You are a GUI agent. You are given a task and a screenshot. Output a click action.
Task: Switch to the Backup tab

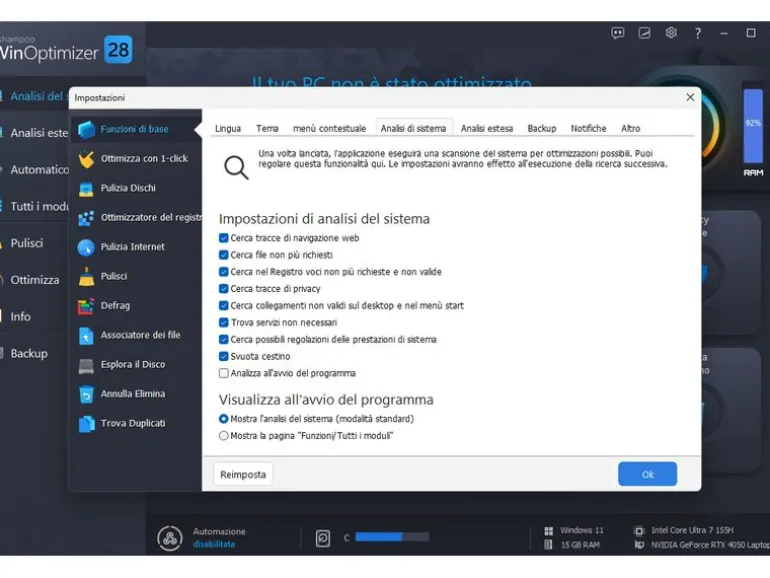(542, 129)
